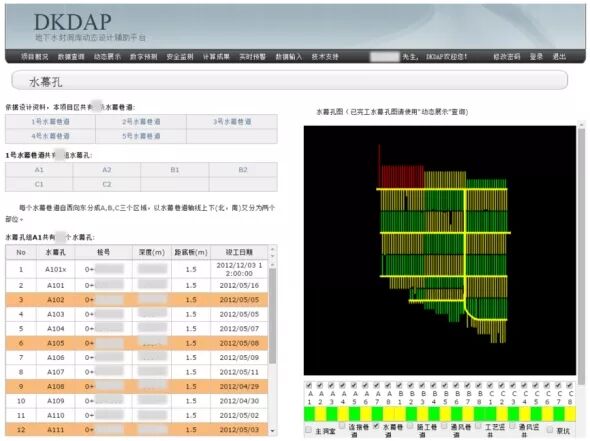This screenshot has width=590, height=441.
Task: Uncheck the A1 hole group checkbox
Action: [x=309, y=385]
